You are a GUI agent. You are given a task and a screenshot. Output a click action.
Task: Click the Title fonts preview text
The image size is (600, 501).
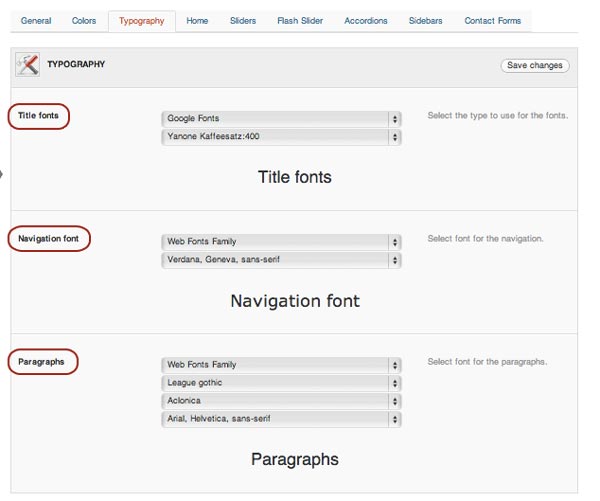tap(295, 177)
